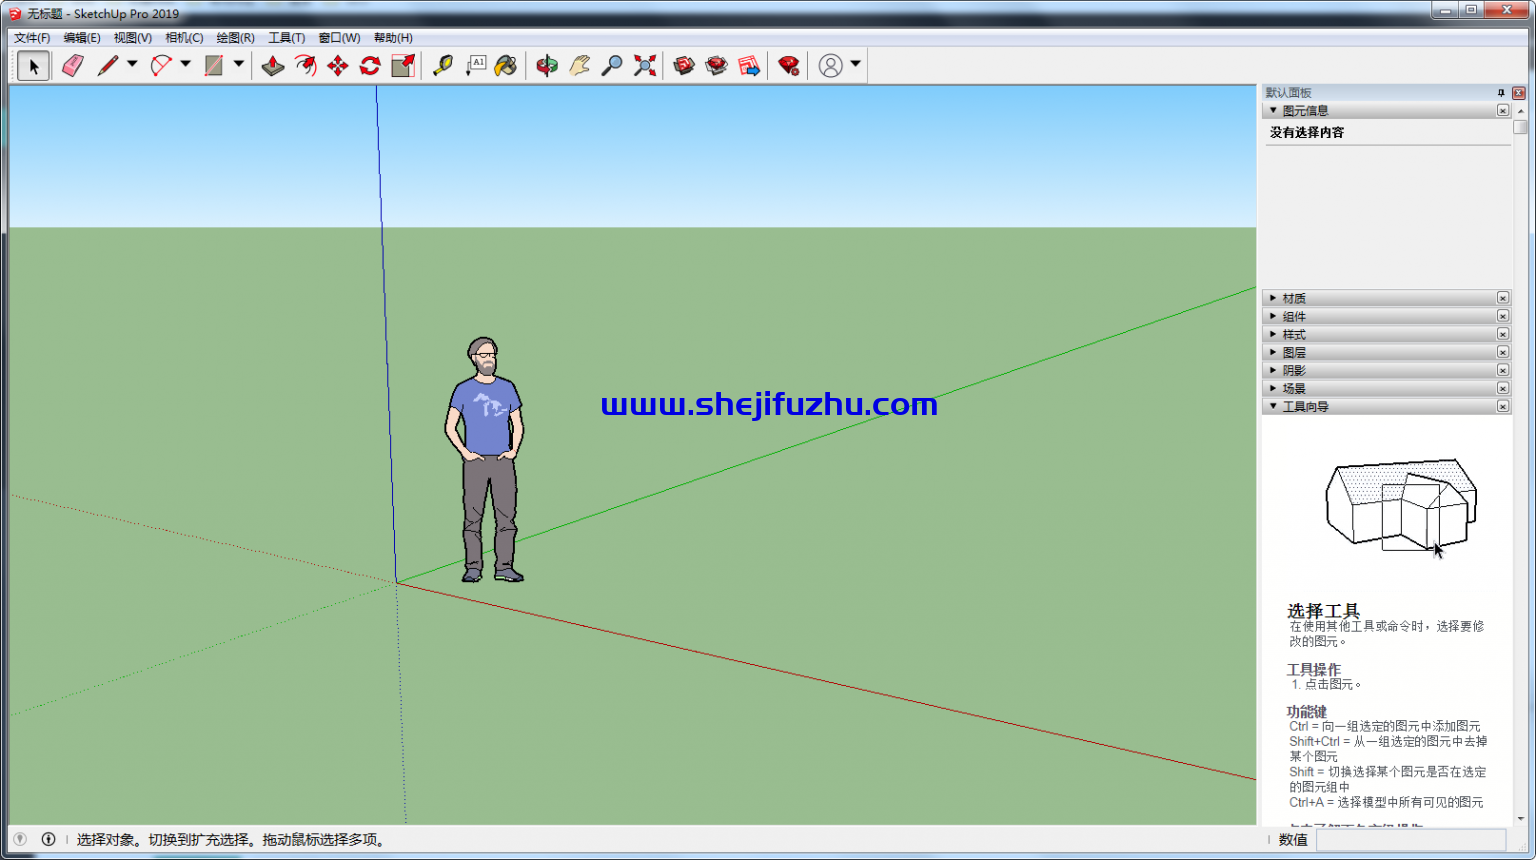Activate the Rotate tool

(370, 66)
